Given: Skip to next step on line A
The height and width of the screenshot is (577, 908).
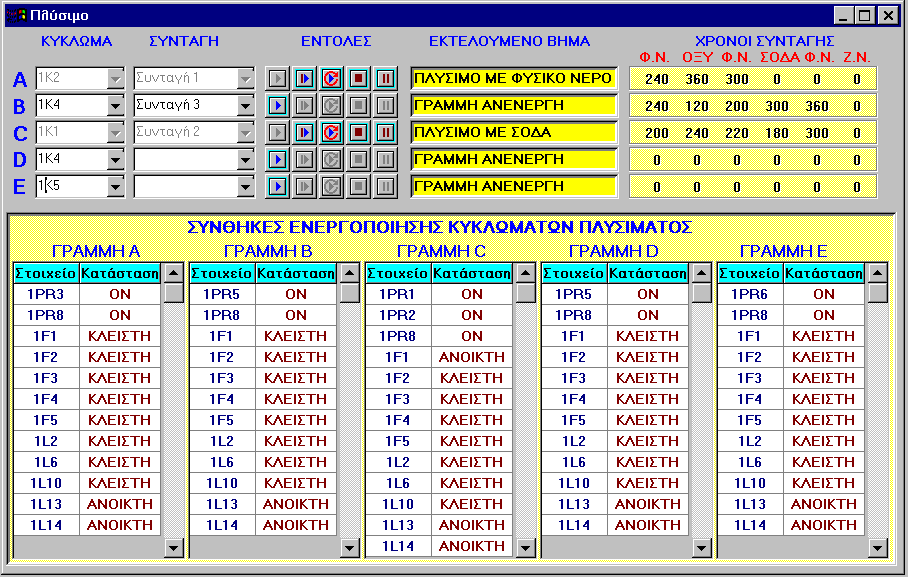Looking at the screenshot, I should [305, 78].
